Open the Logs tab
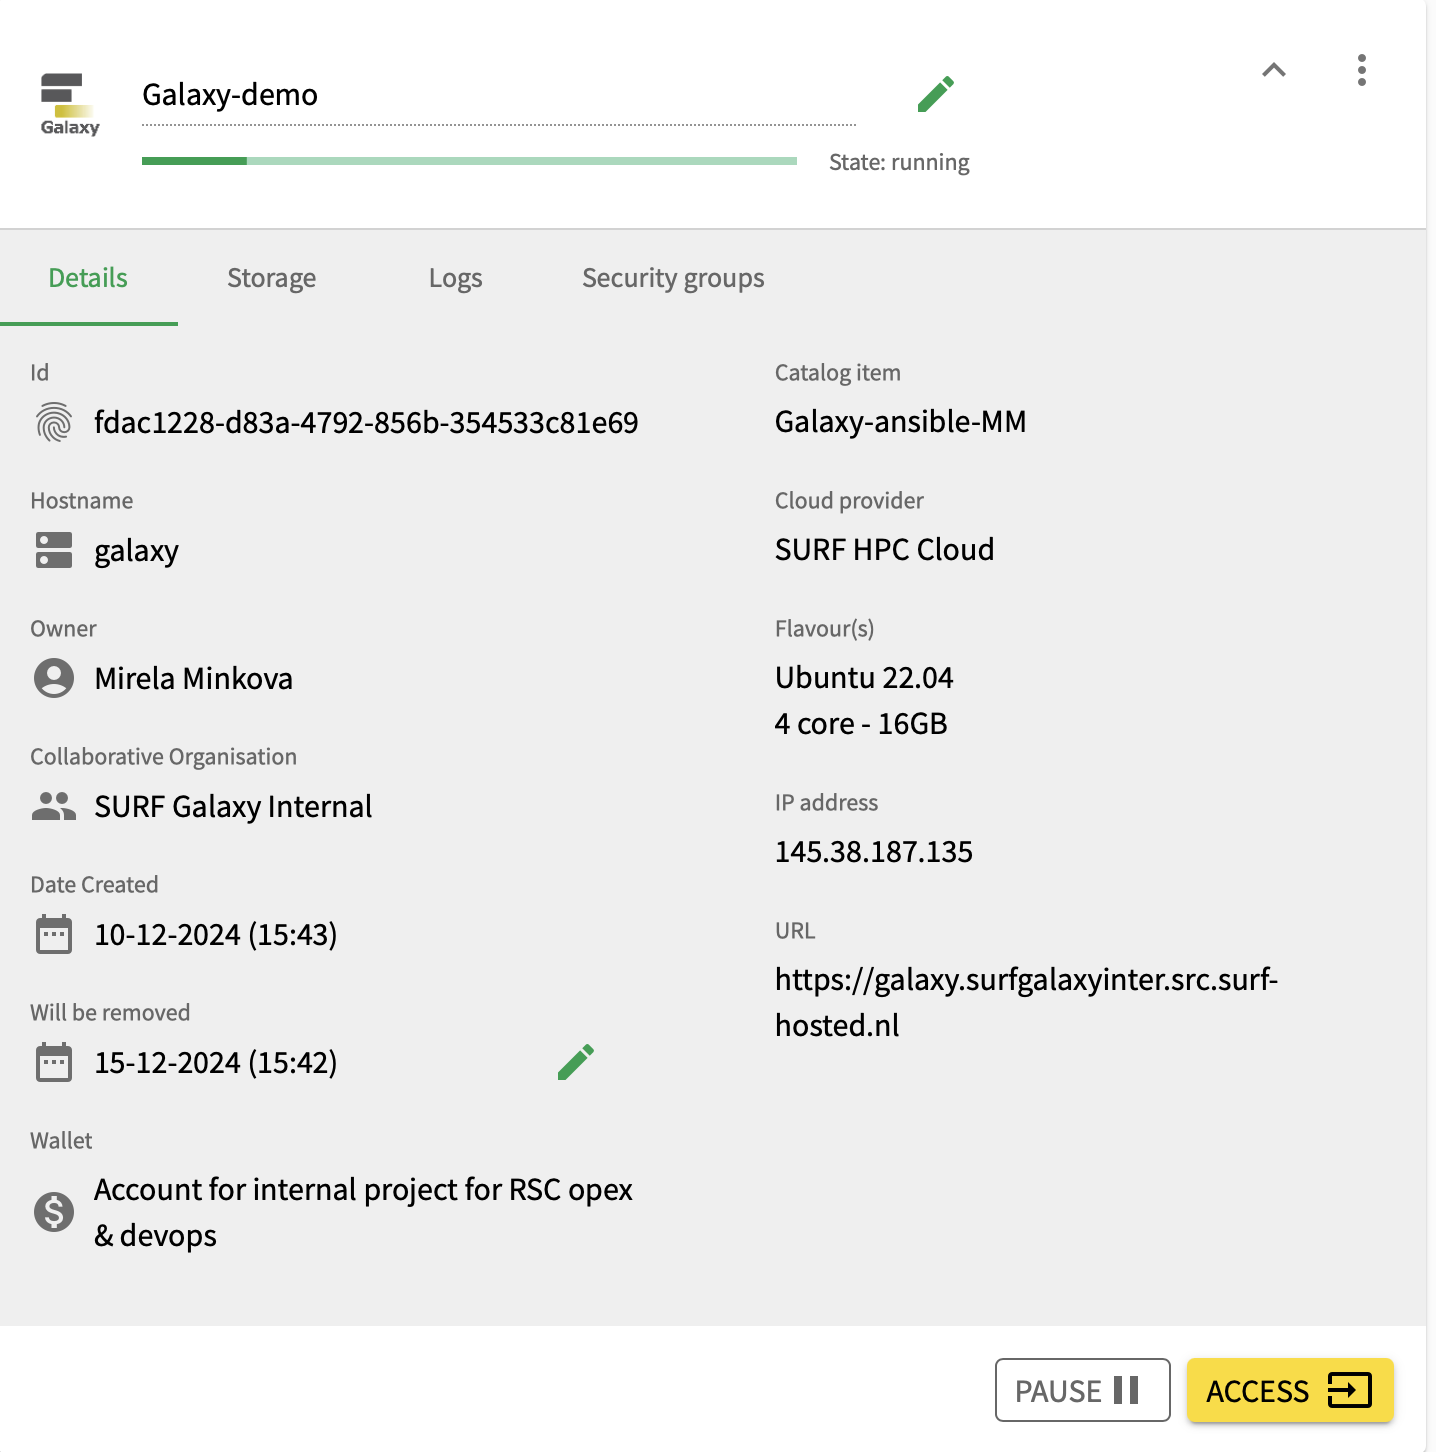 [x=455, y=278]
